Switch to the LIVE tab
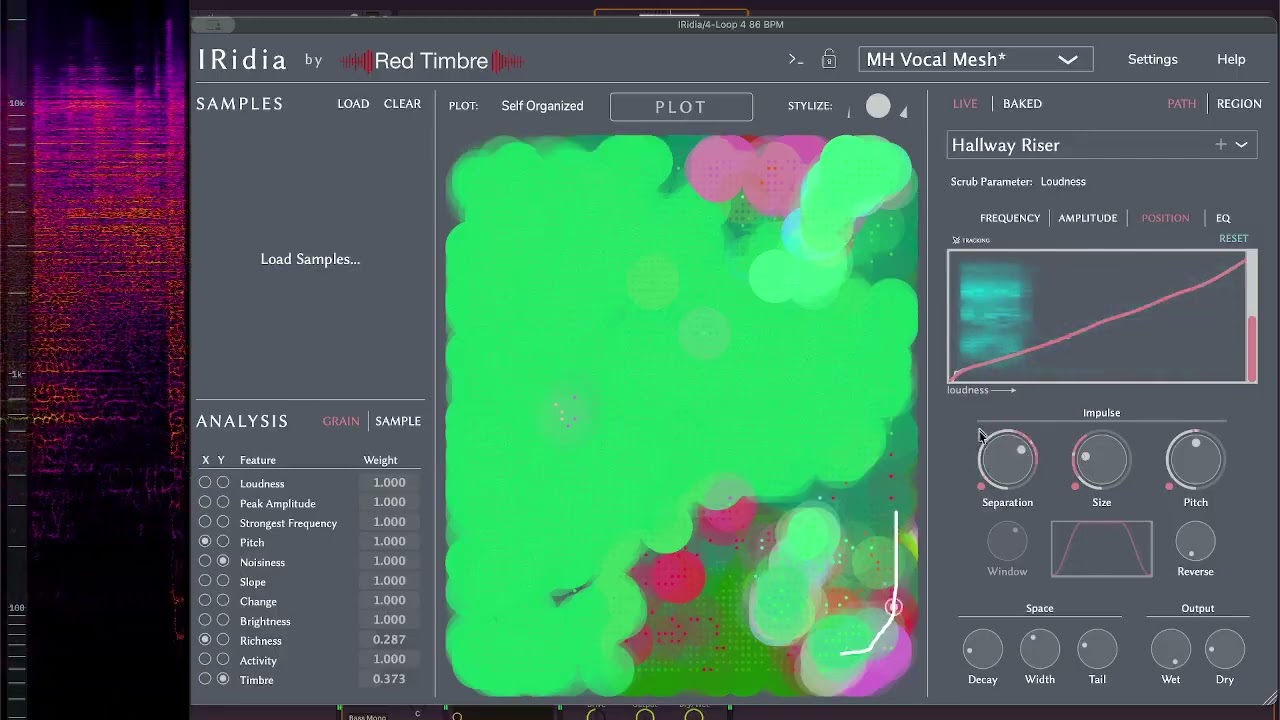This screenshot has width=1280, height=720. [x=965, y=104]
